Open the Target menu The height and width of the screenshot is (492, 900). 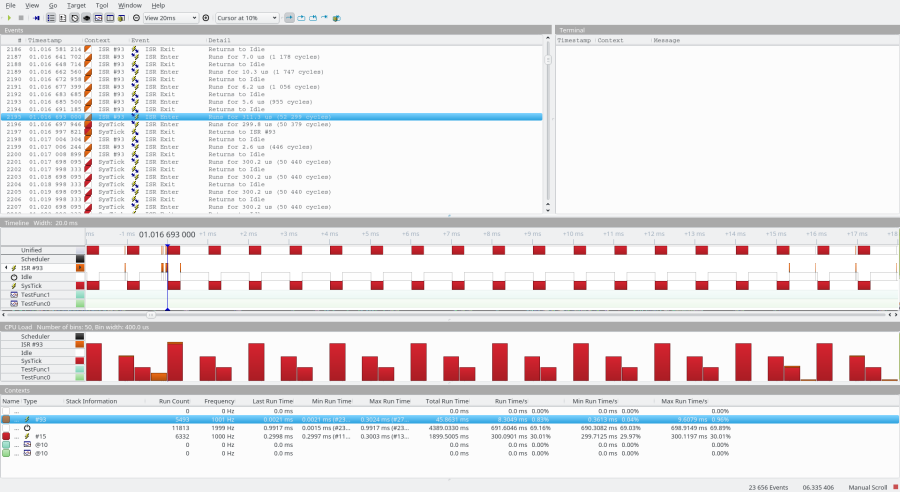click(76, 5)
